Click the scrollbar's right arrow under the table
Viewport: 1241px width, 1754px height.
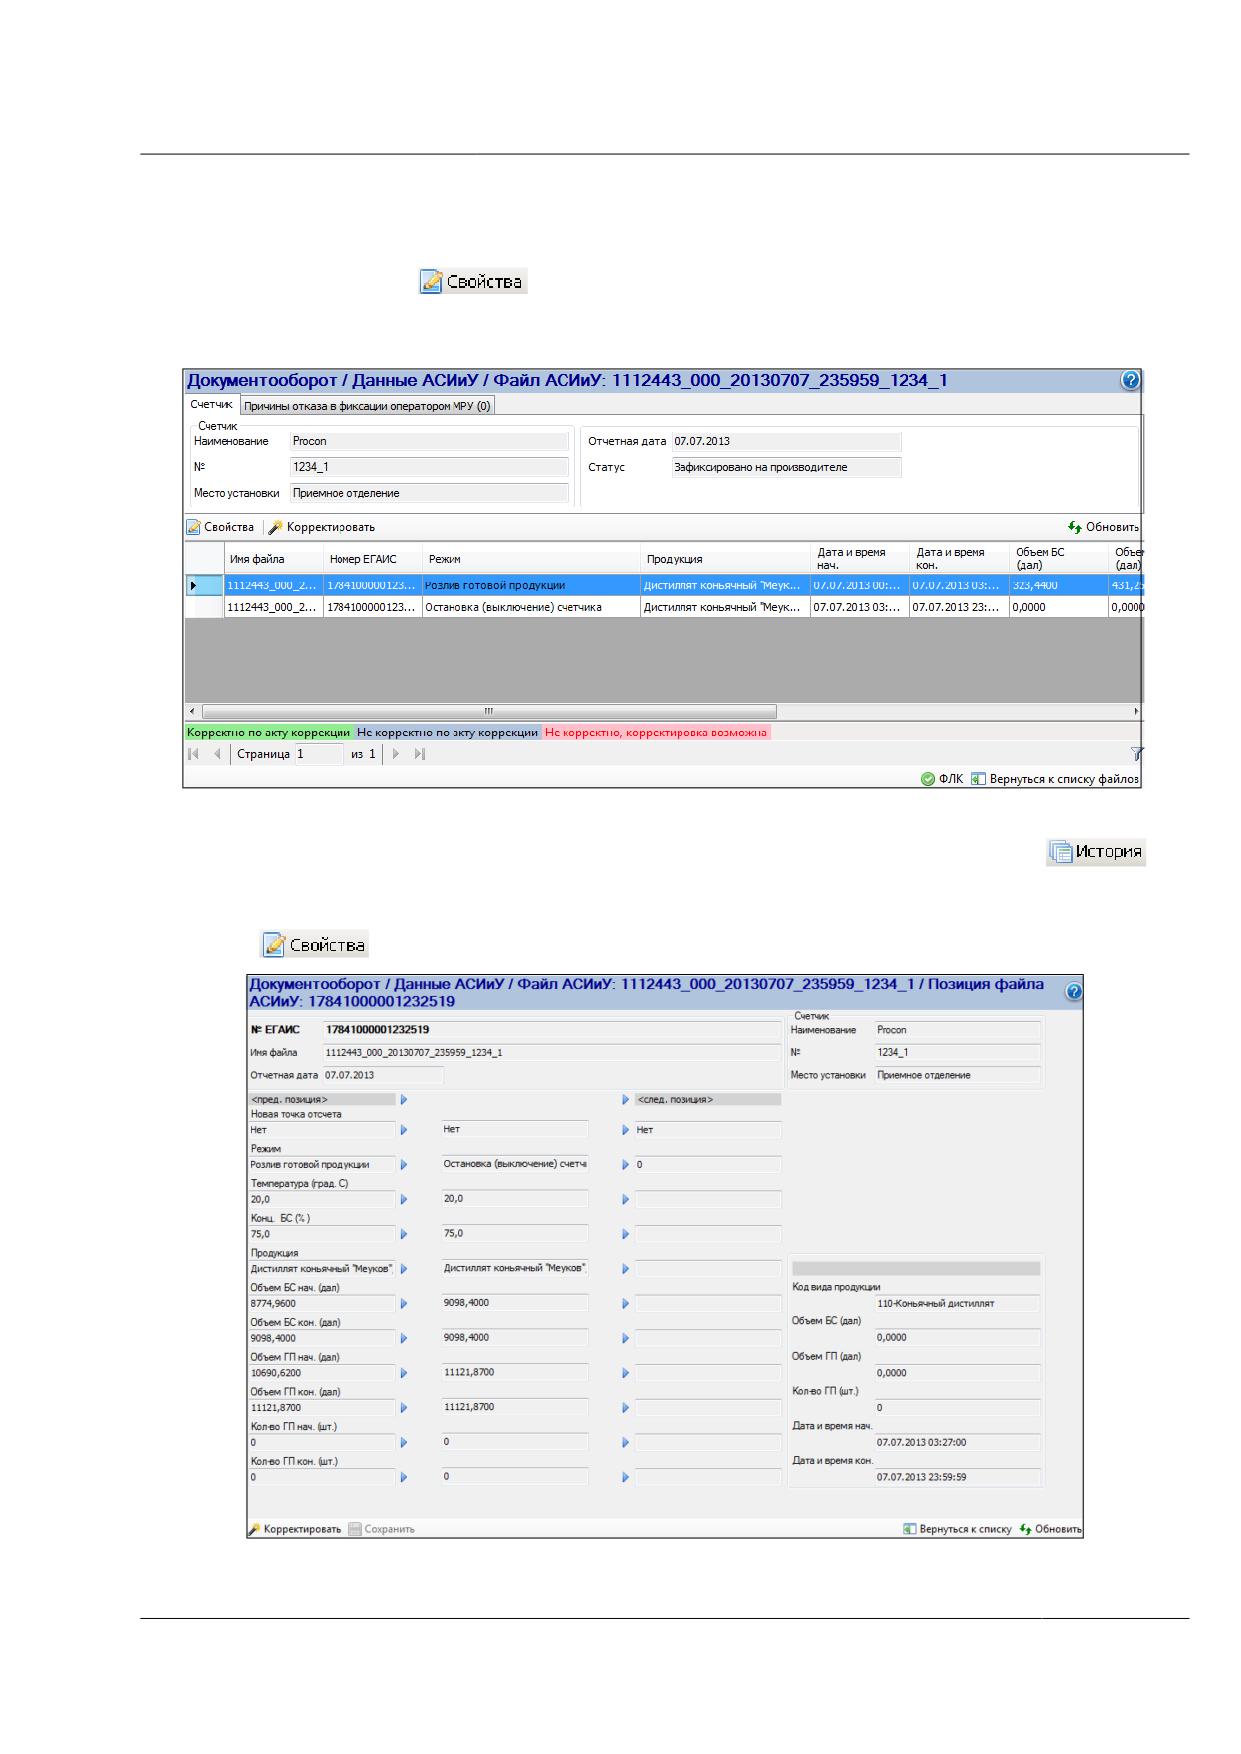pos(1136,711)
